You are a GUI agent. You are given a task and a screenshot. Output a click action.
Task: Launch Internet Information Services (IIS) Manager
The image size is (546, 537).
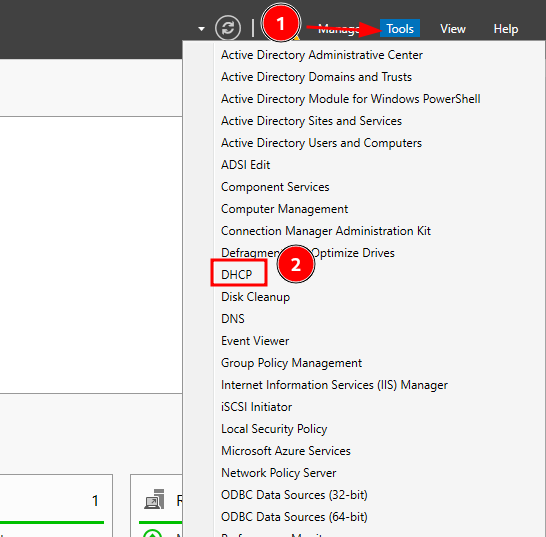tap(334, 385)
